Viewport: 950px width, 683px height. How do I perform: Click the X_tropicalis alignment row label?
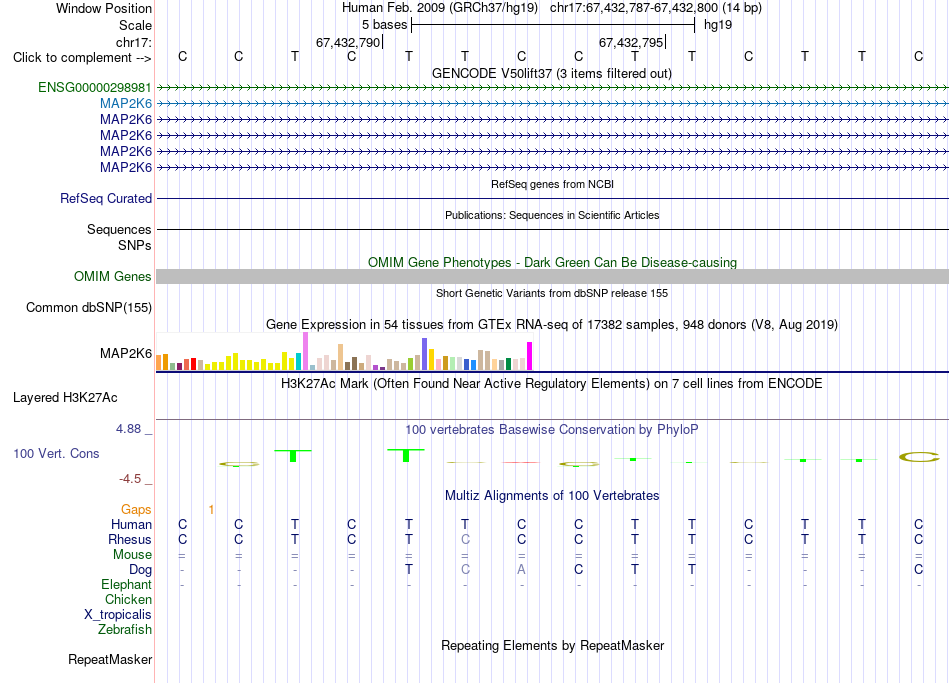(118, 615)
